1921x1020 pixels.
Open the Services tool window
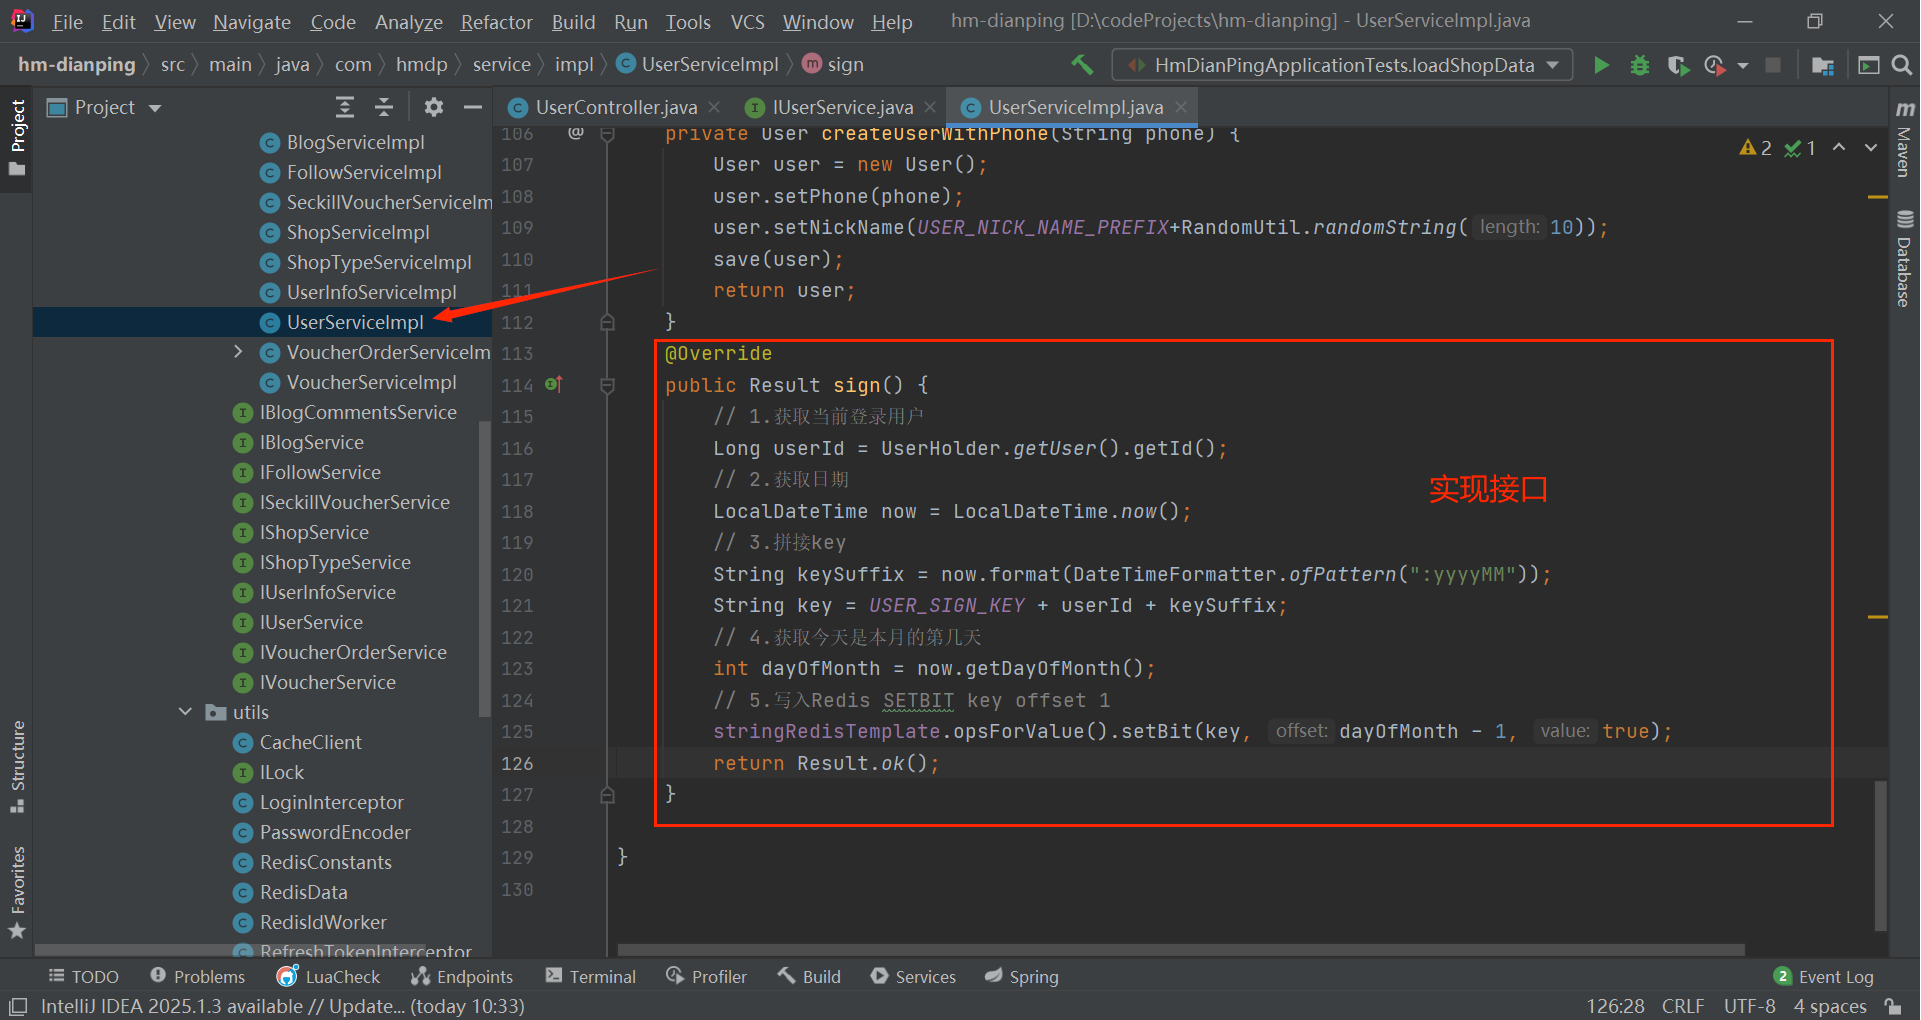point(913,977)
